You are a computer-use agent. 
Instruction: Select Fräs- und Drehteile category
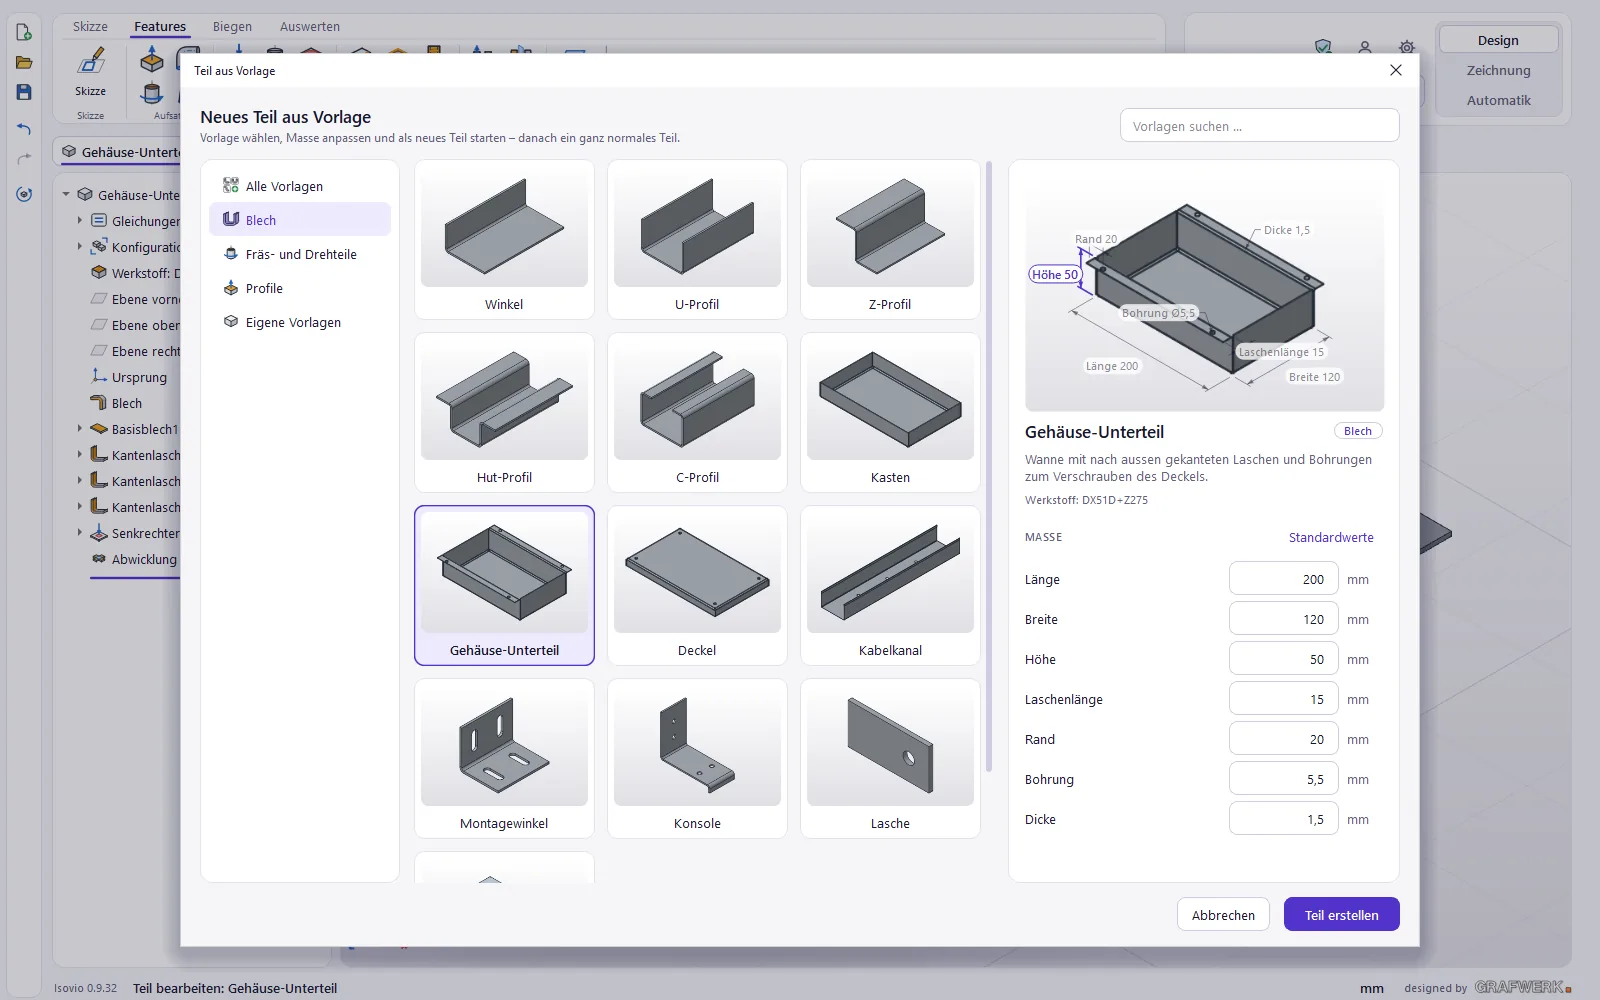[300, 254]
